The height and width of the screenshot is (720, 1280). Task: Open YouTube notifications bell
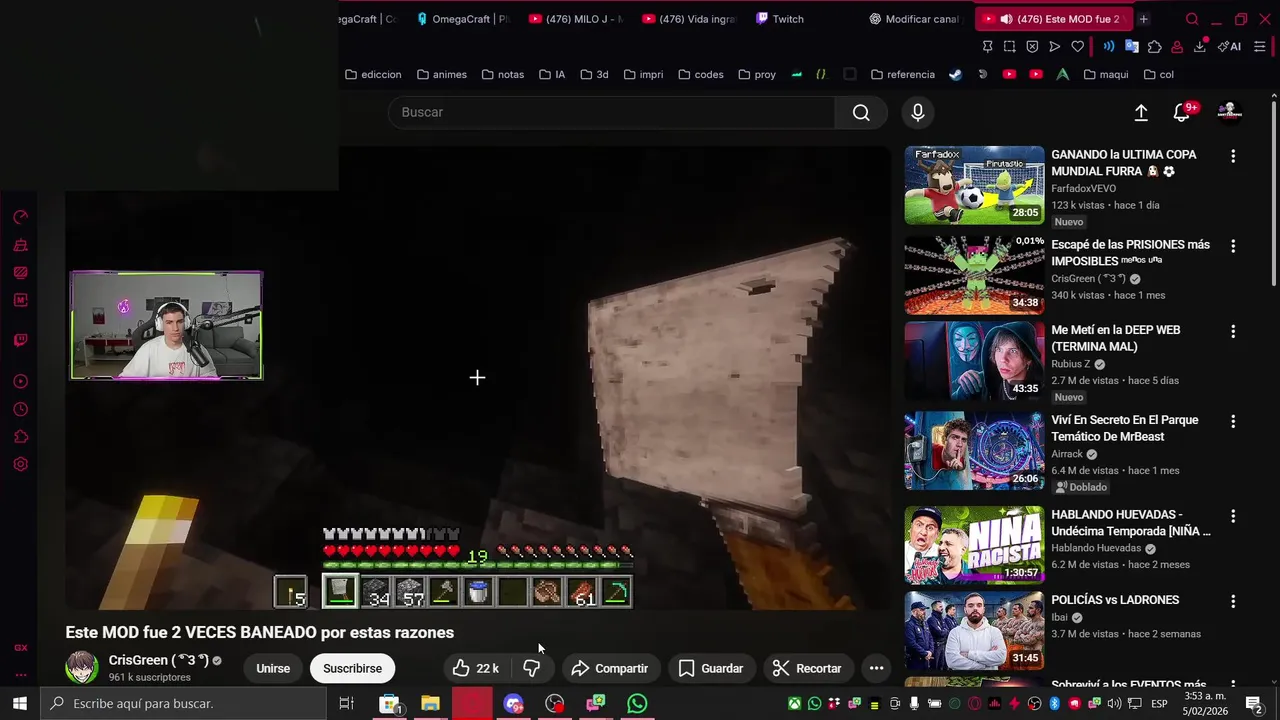pos(1182,113)
